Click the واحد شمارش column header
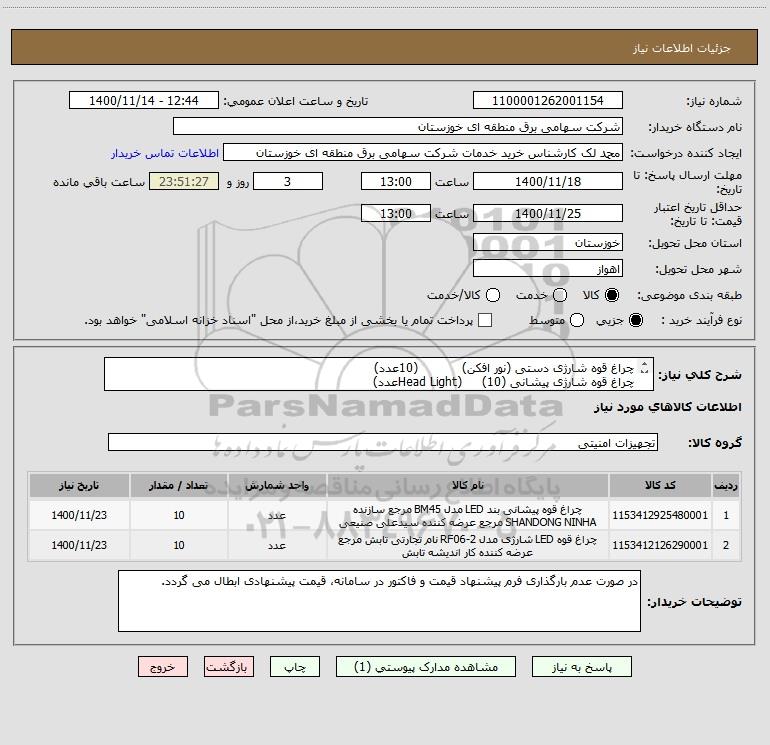 tap(277, 485)
